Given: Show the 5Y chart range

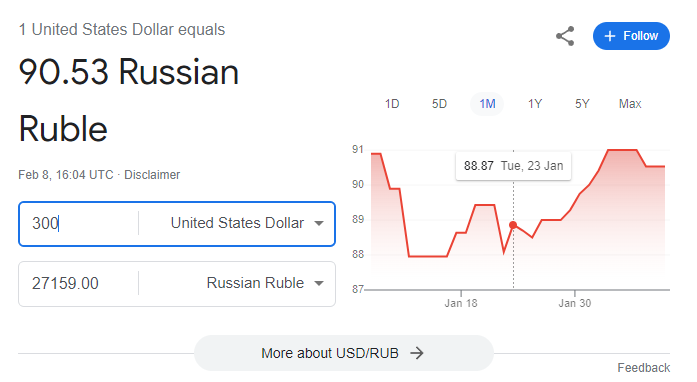Looking at the screenshot, I should (x=582, y=104).
